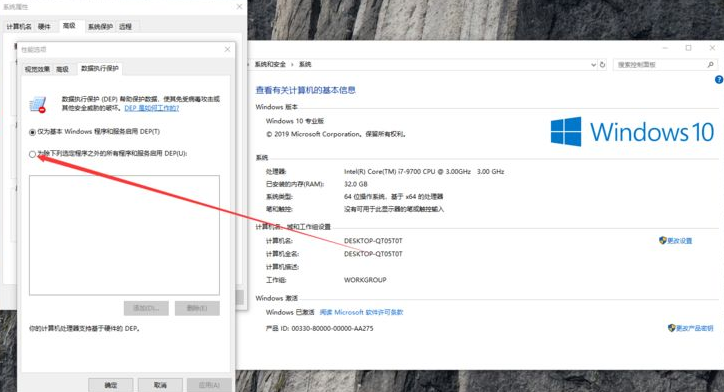Open the address bar history dropdown

(593, 65)
